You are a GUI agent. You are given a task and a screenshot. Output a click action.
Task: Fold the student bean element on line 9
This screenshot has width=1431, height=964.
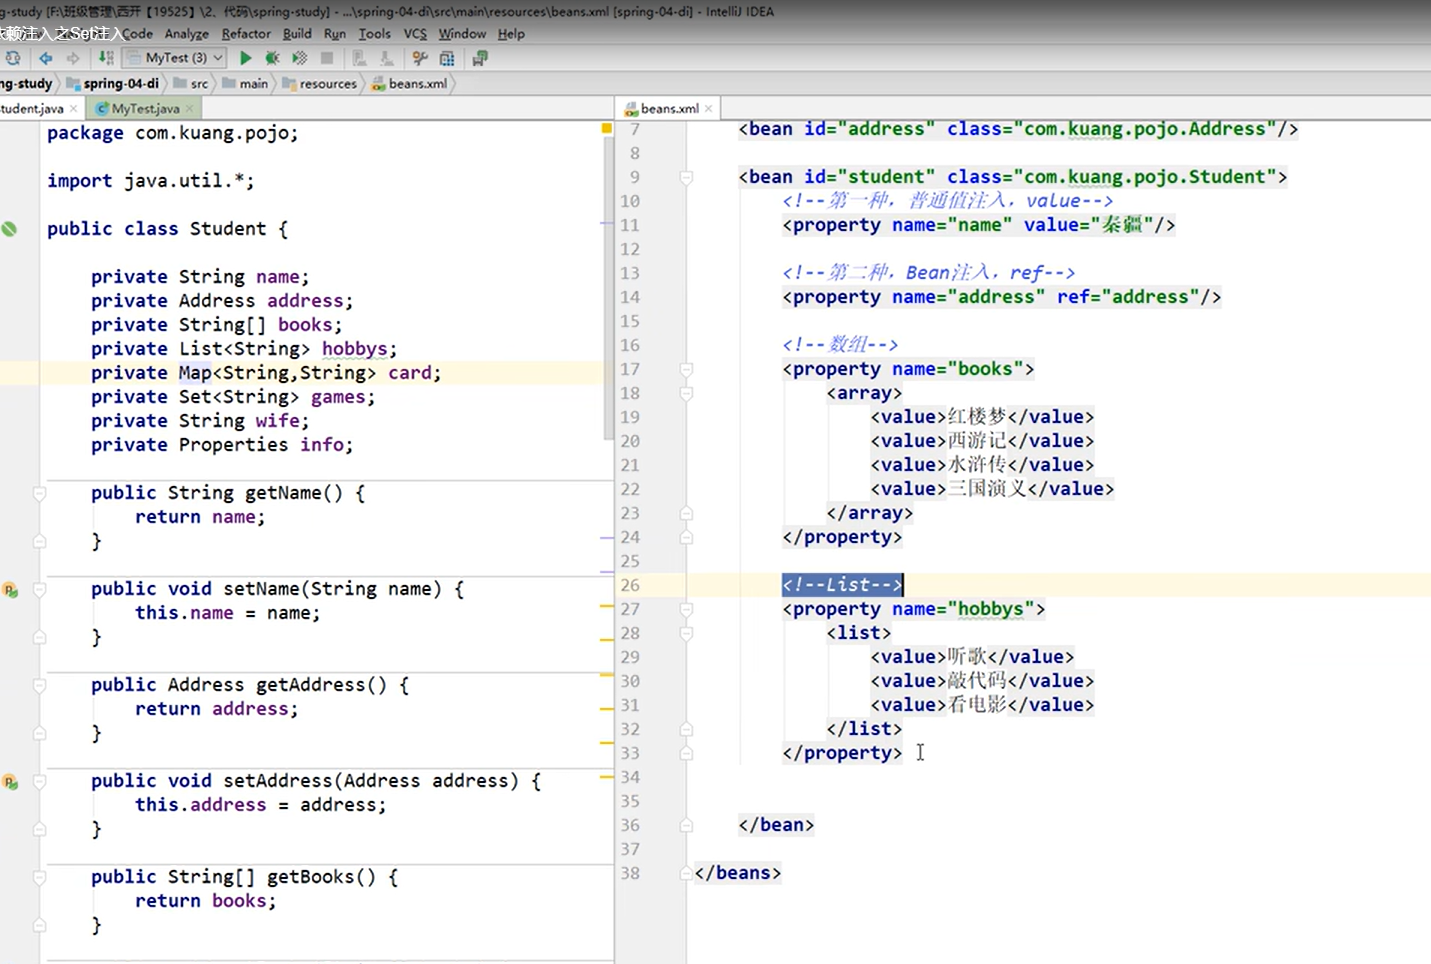point(686,177)
